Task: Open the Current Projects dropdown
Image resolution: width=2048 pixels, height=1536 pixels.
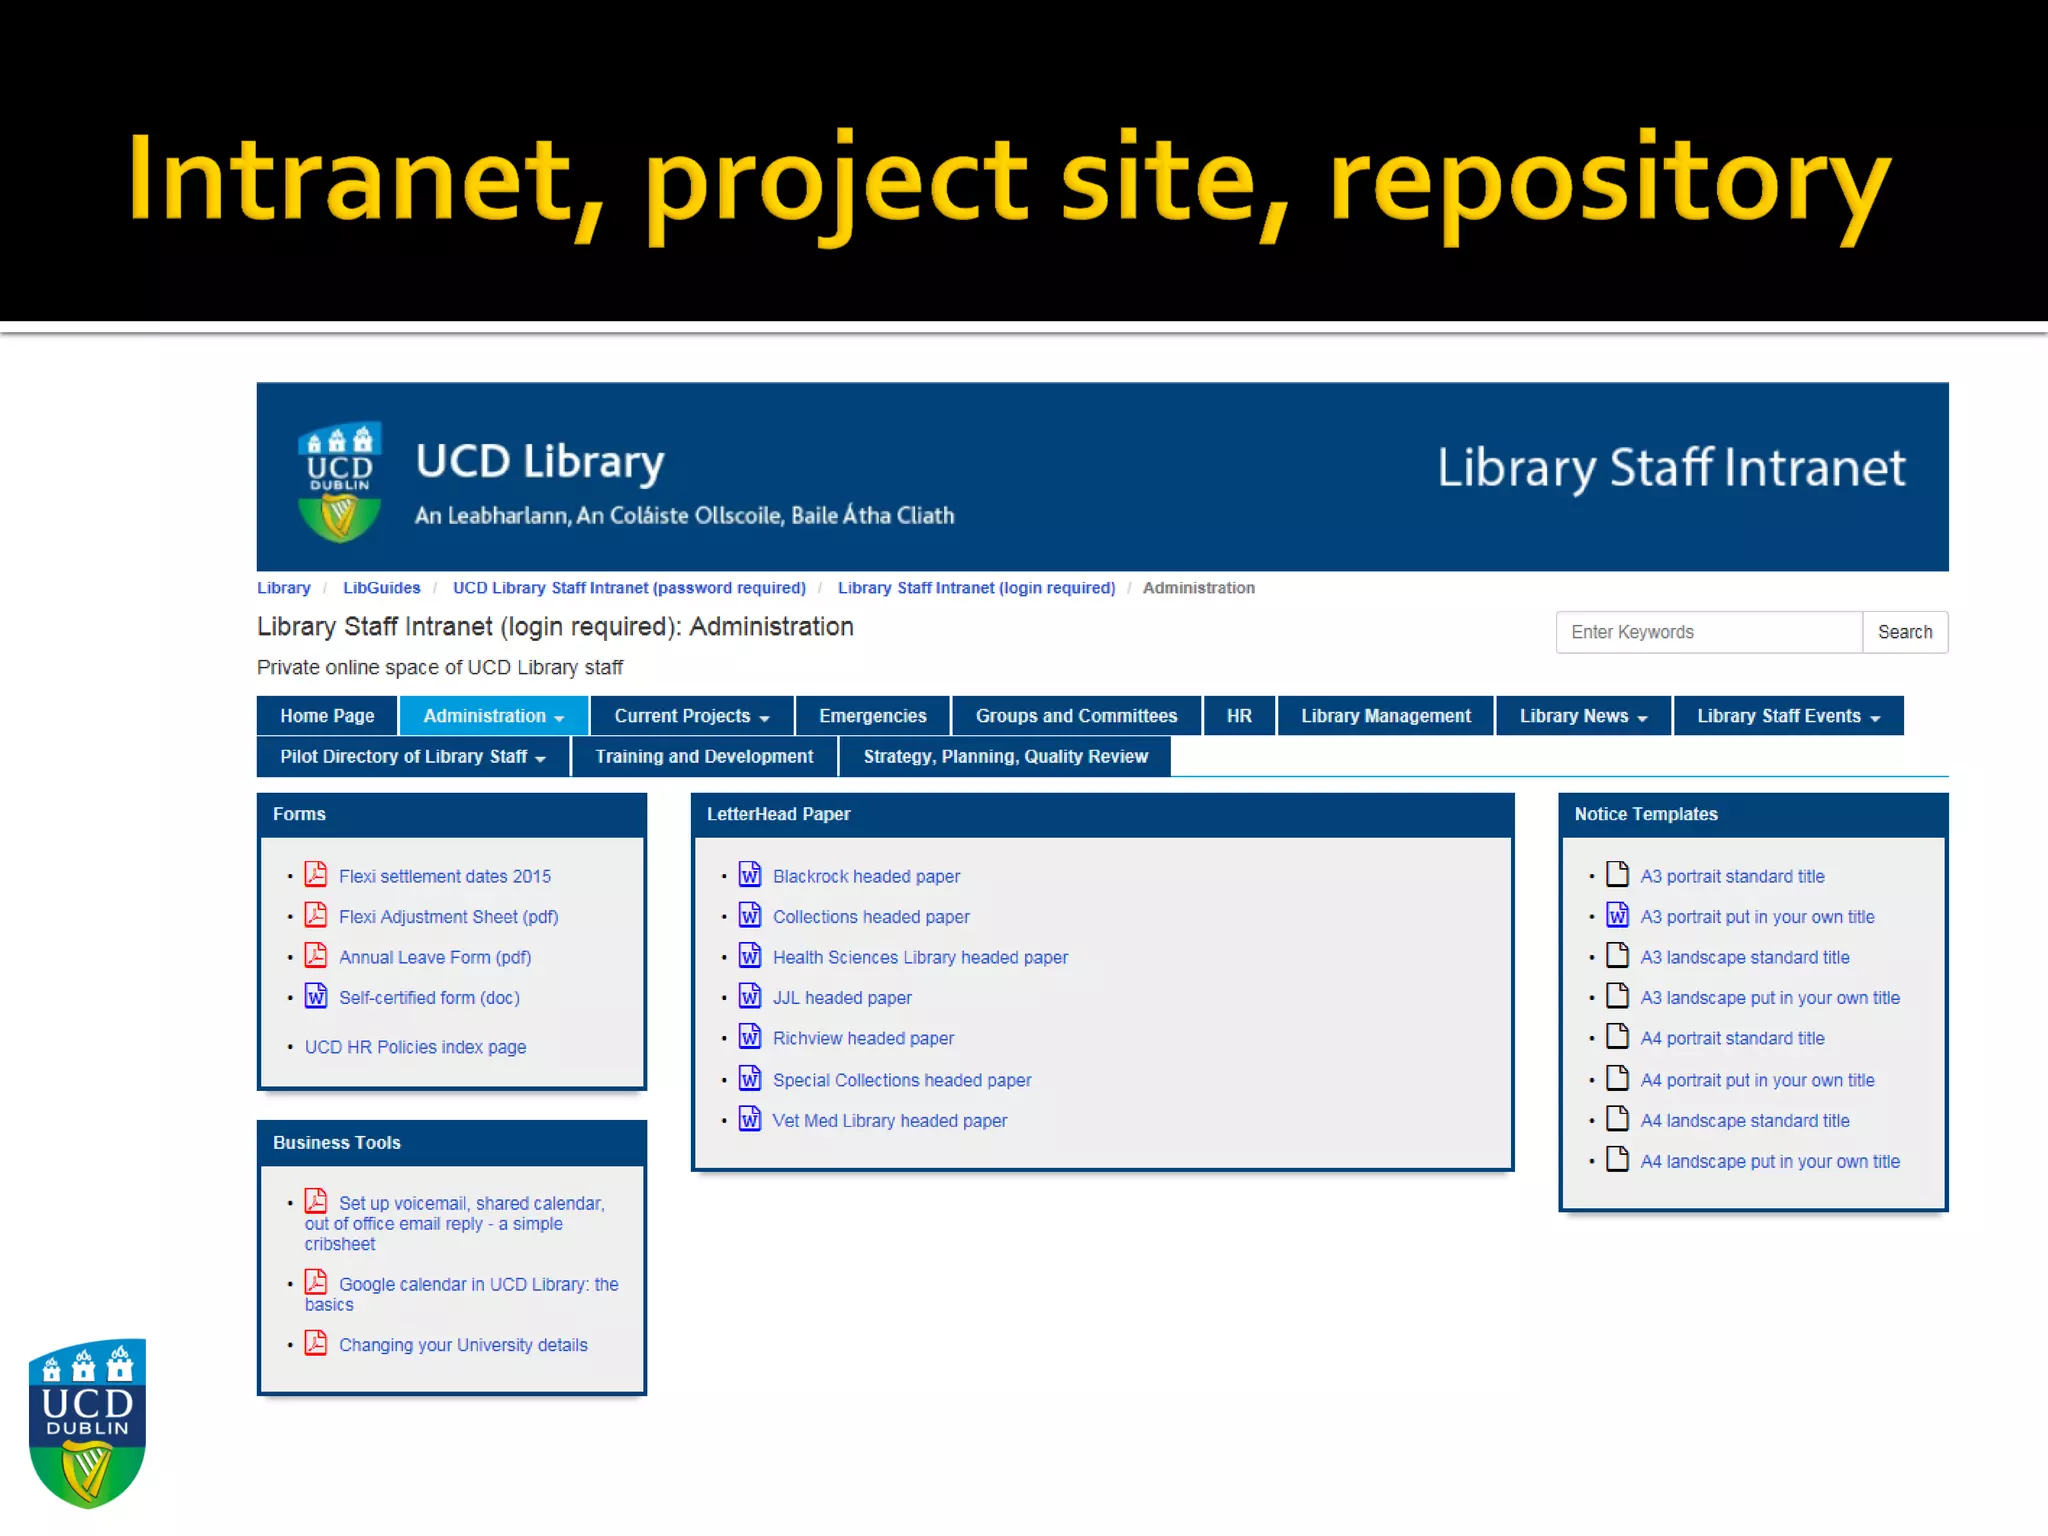Action: [x=691, y=716]
